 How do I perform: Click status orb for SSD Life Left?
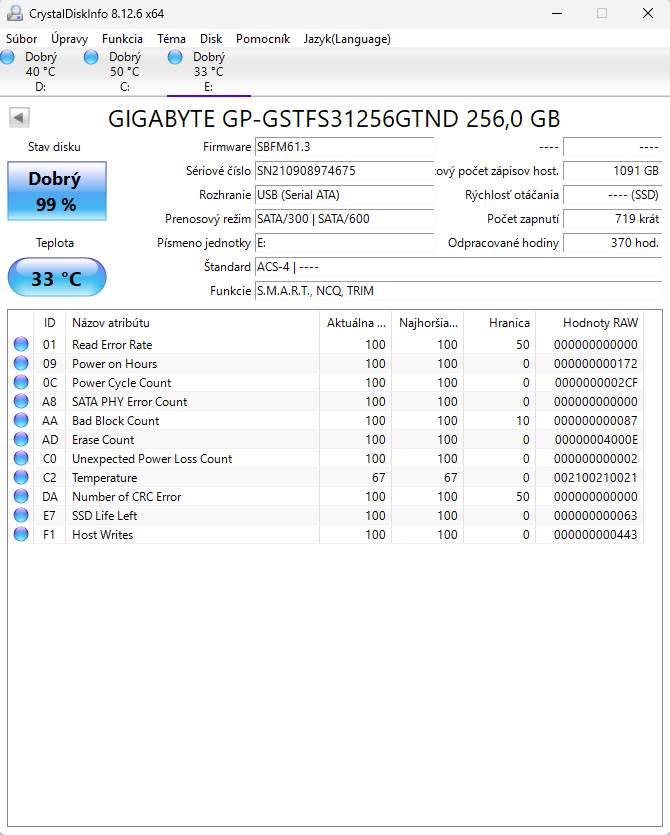(x=21, y=515)
